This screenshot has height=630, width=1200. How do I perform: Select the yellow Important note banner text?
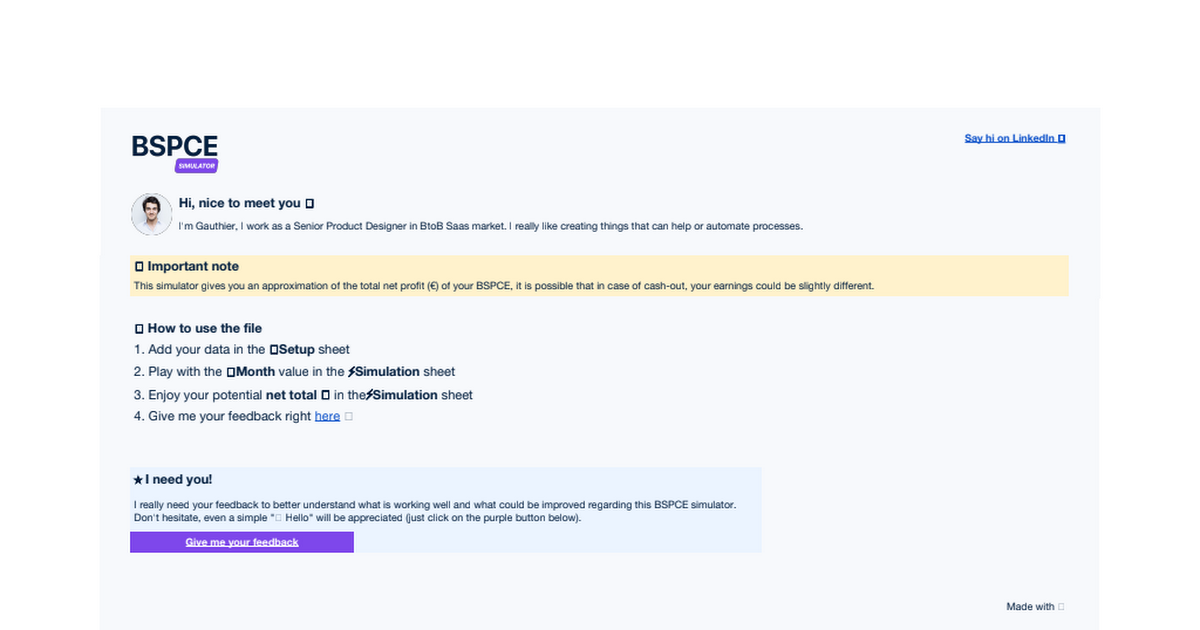click(504, 286)
